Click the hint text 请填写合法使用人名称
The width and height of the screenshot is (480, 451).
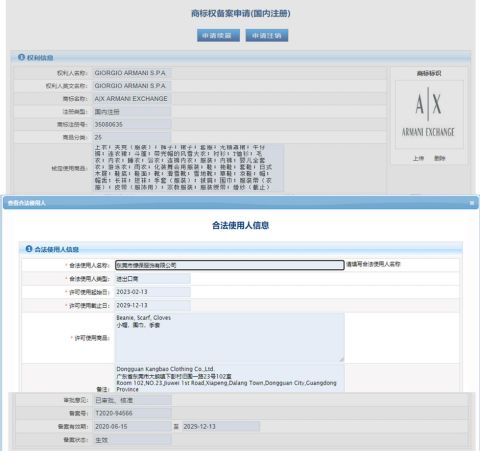(x=373, y=264)
